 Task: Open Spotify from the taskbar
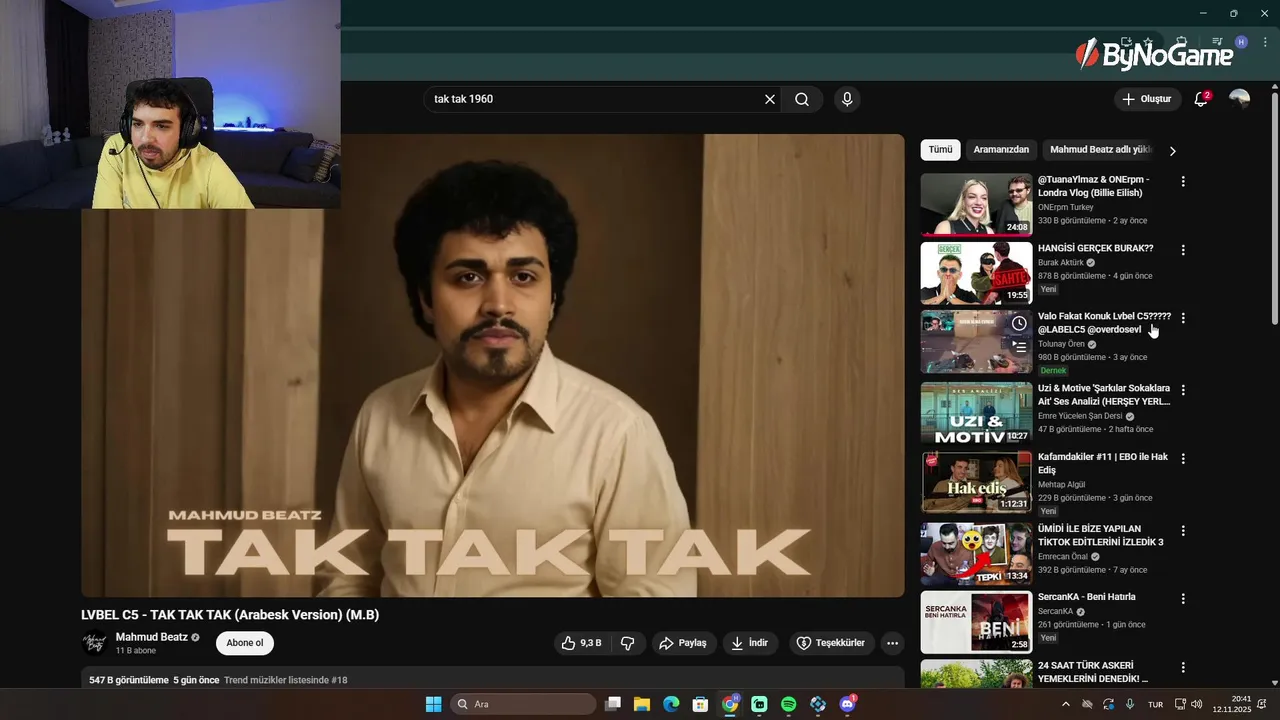point(788,704)
